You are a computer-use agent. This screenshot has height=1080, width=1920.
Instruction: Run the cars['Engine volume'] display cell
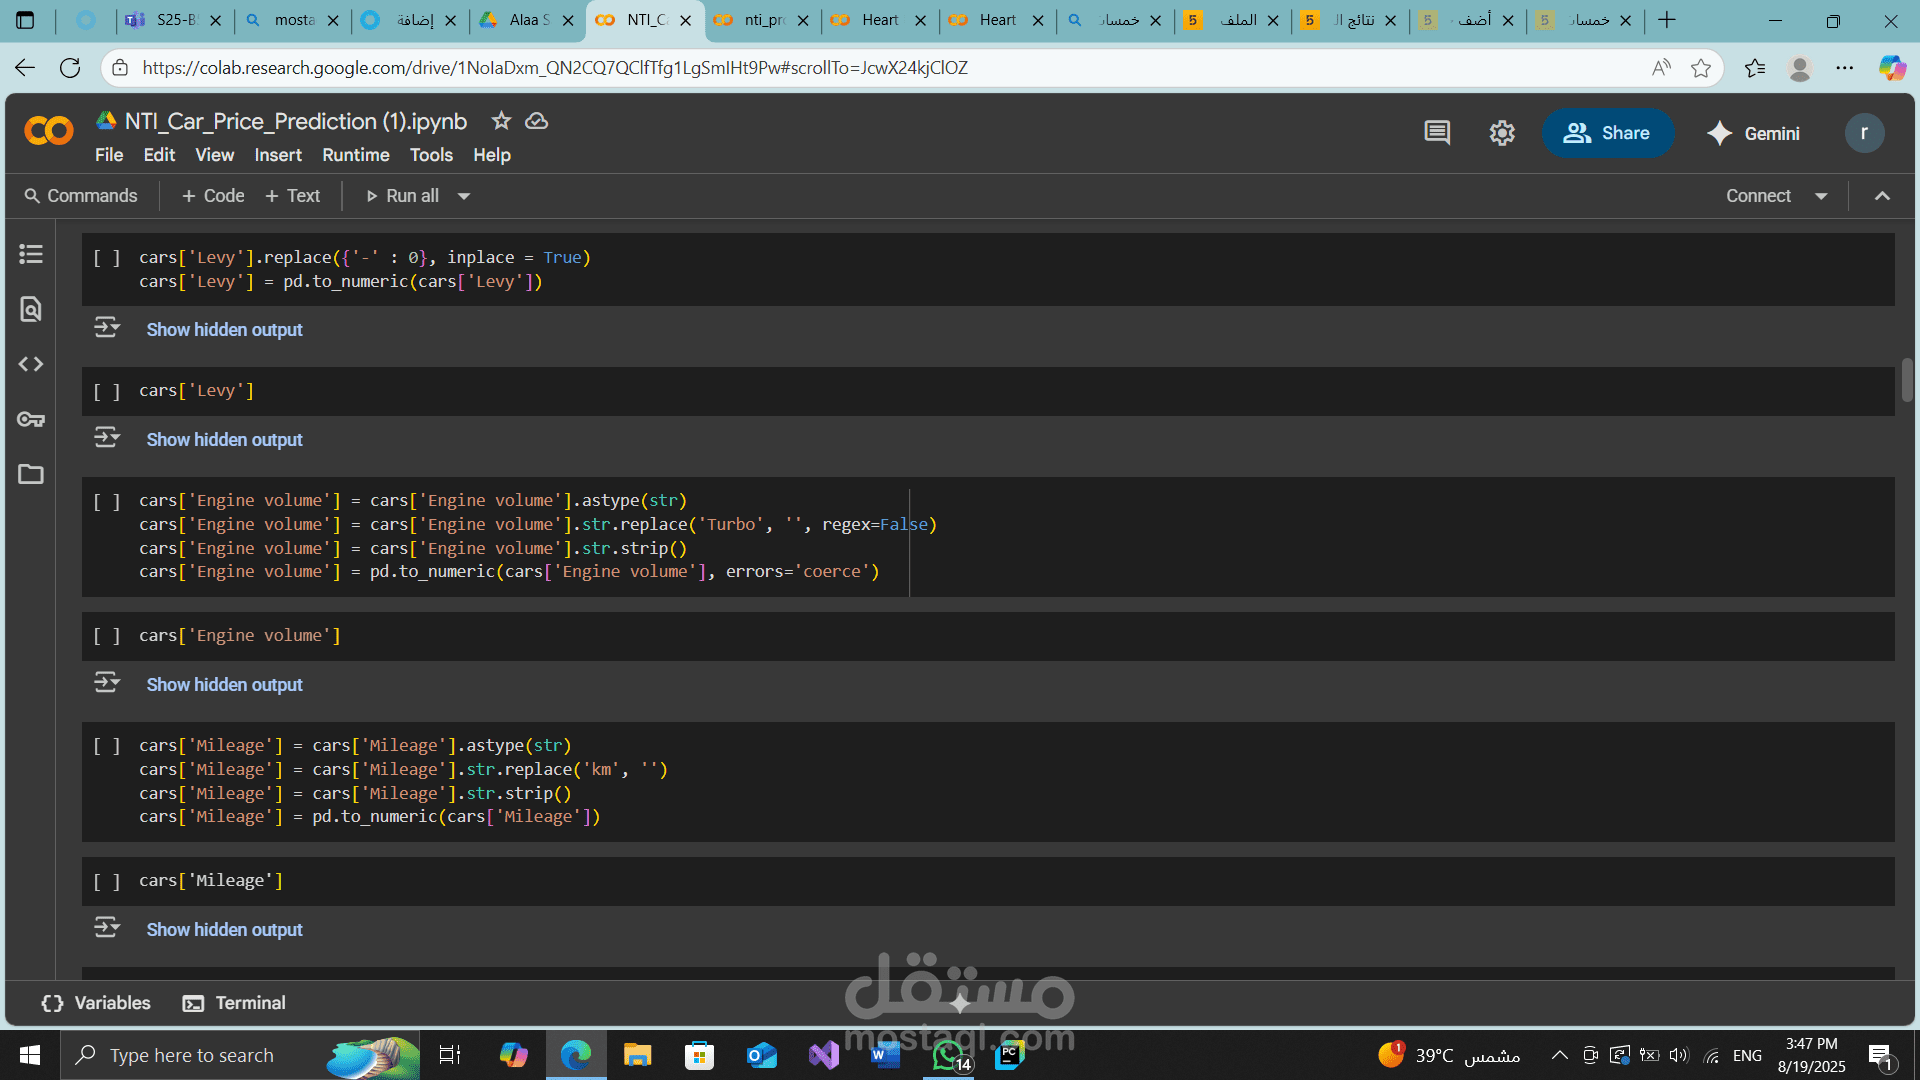107,636
